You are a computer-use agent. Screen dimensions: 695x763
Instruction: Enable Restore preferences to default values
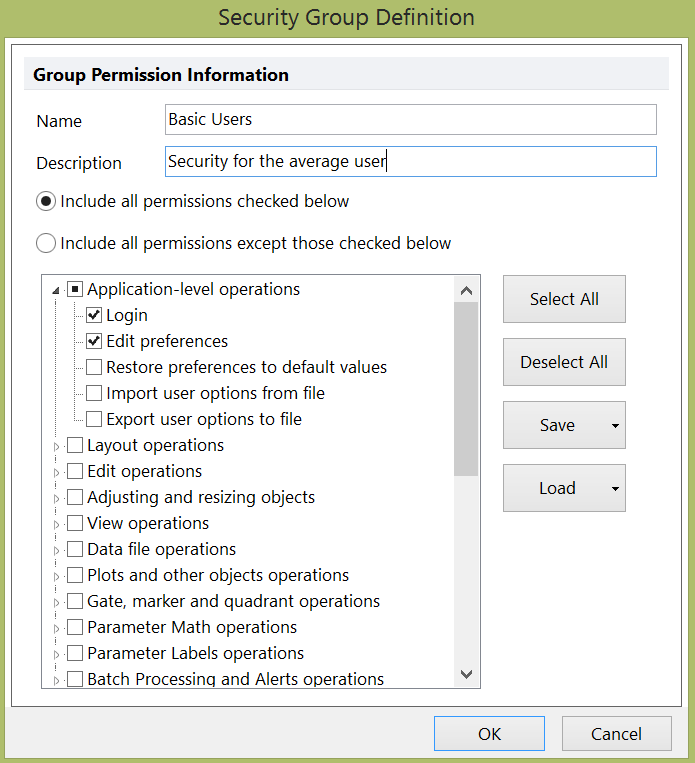94,367
